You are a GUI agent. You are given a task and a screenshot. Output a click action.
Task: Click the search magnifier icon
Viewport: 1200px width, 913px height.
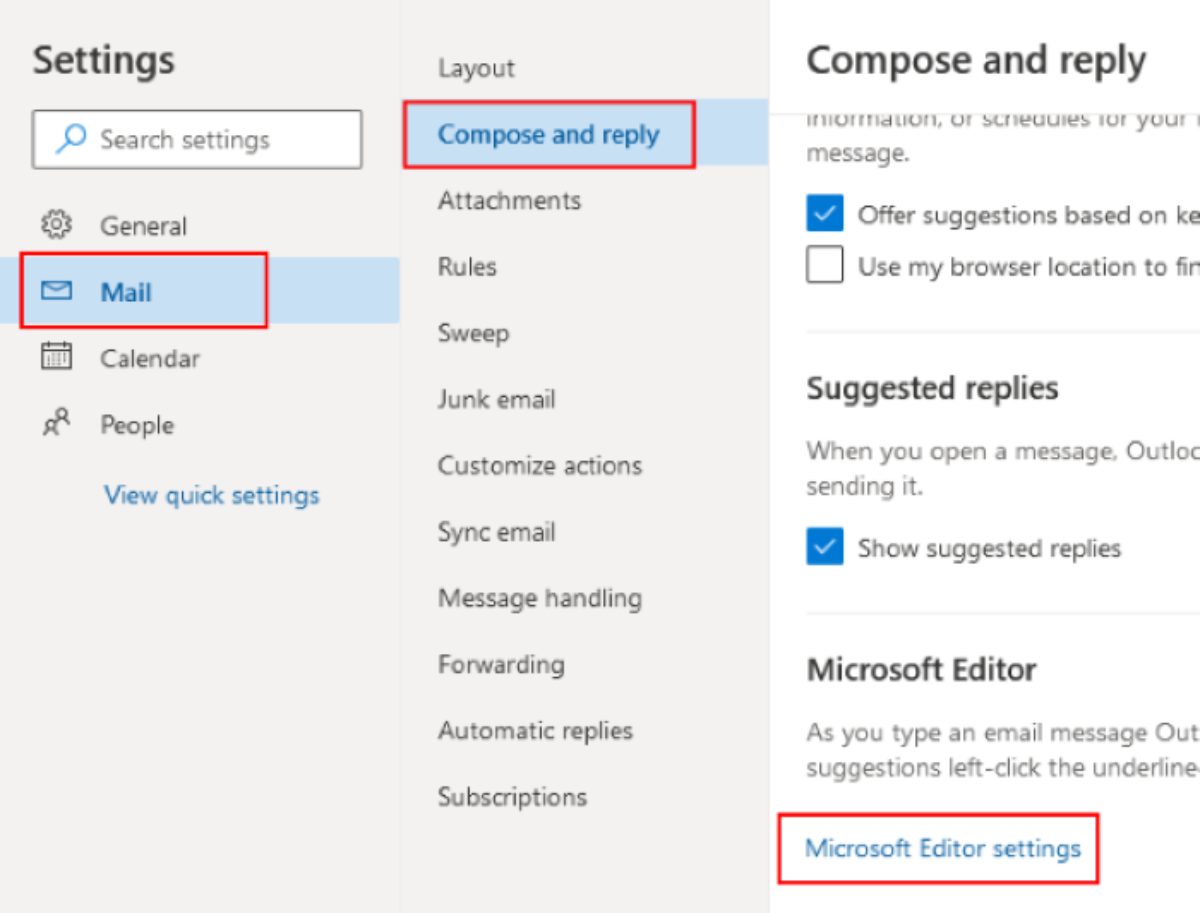point(70,139)
